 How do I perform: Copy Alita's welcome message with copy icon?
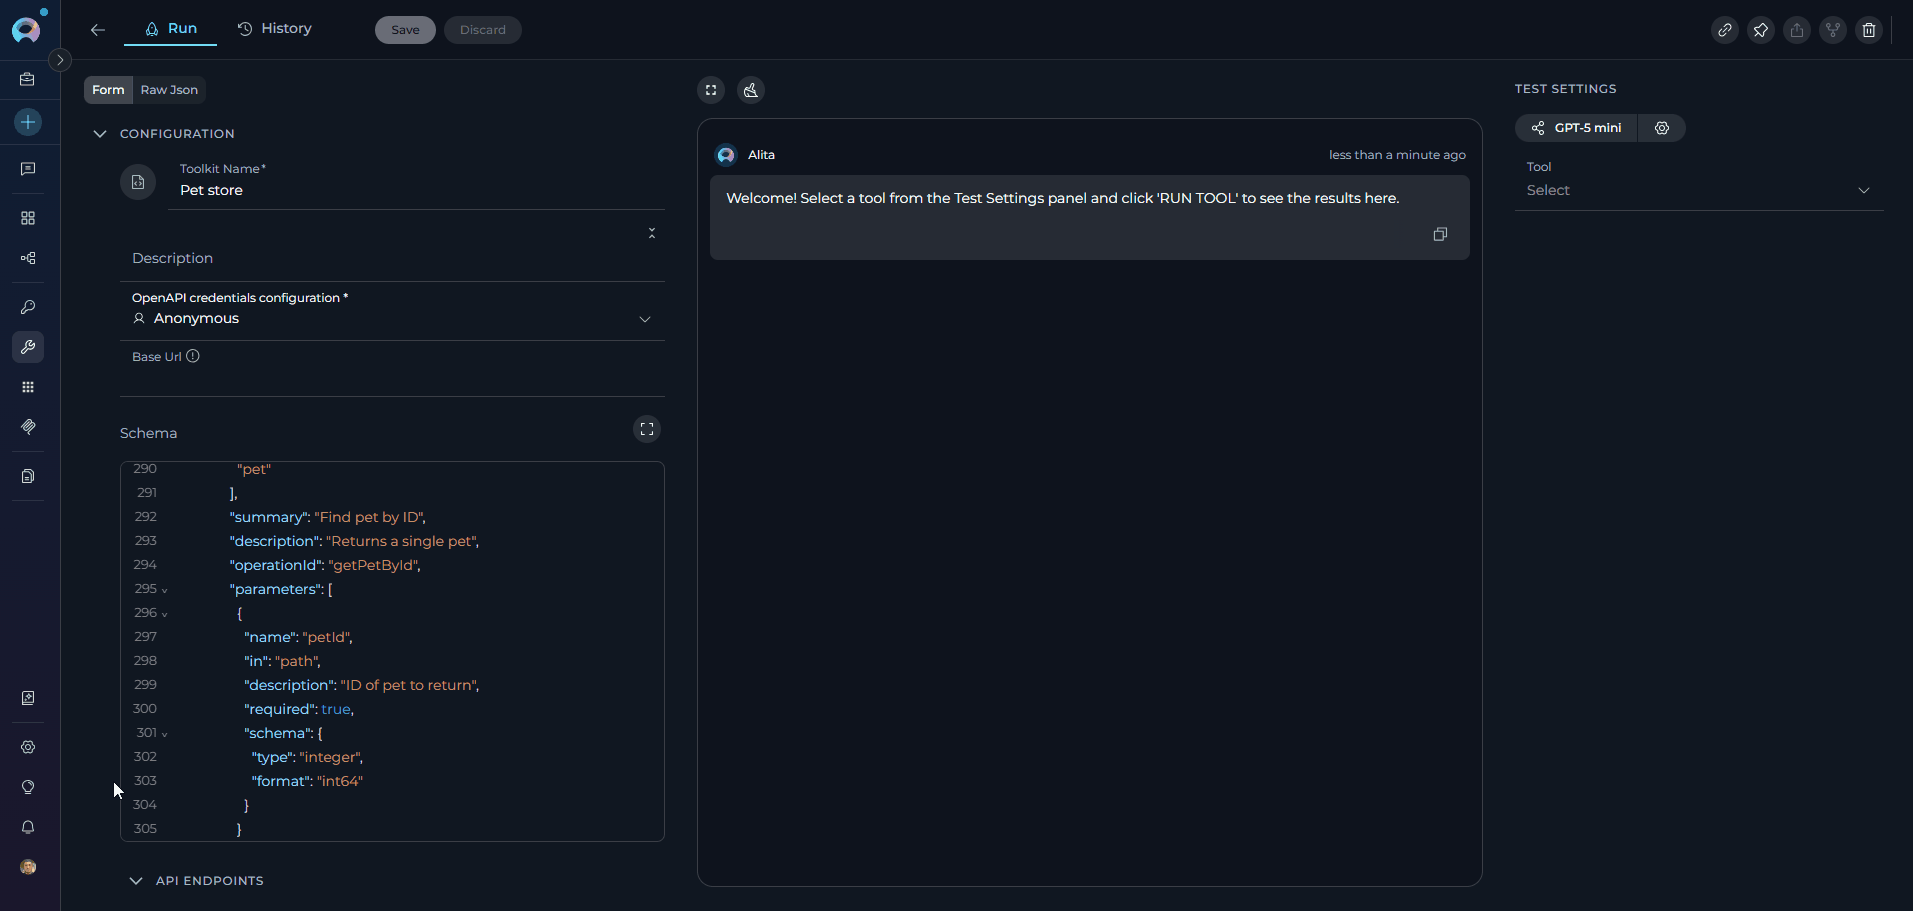(x=1440, y=234)
